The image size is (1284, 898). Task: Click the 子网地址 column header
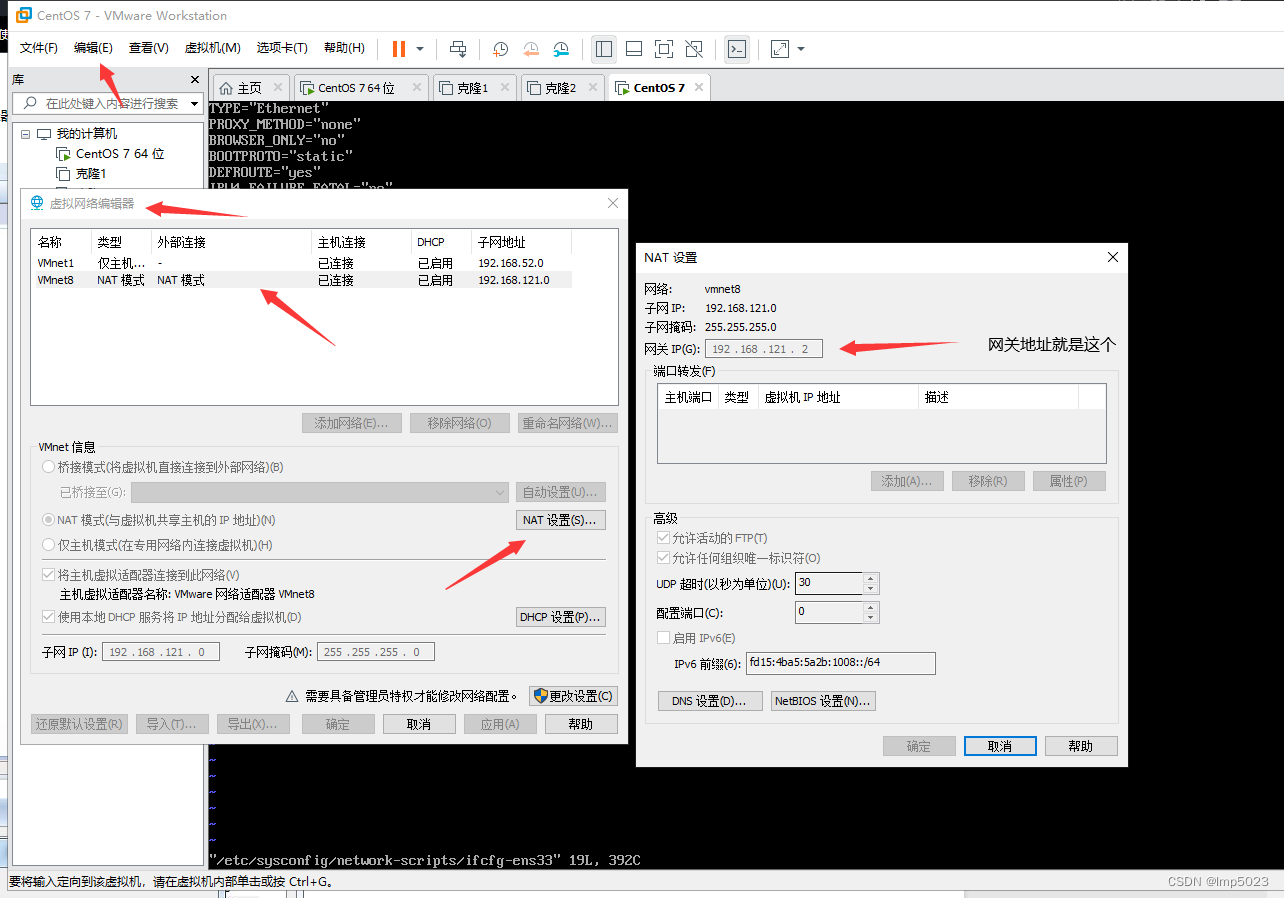[x=521, y=242]
